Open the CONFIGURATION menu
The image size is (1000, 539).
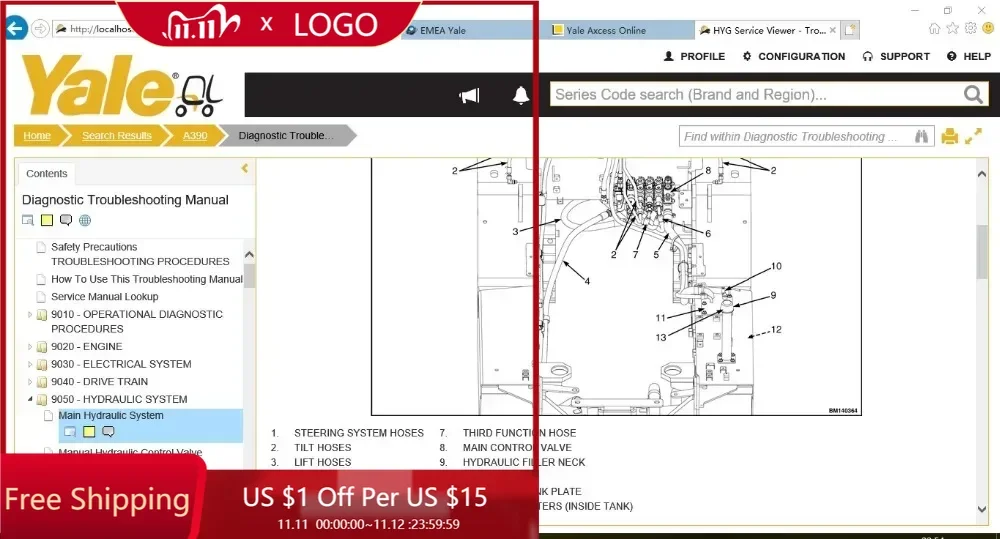click(x=793, y=56)
